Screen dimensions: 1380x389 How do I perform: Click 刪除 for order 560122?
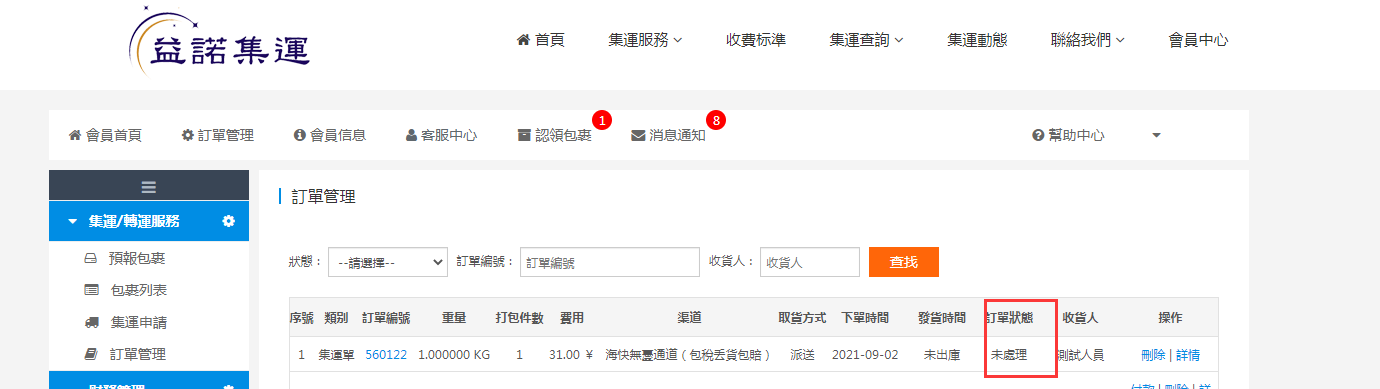(1153, 354)
